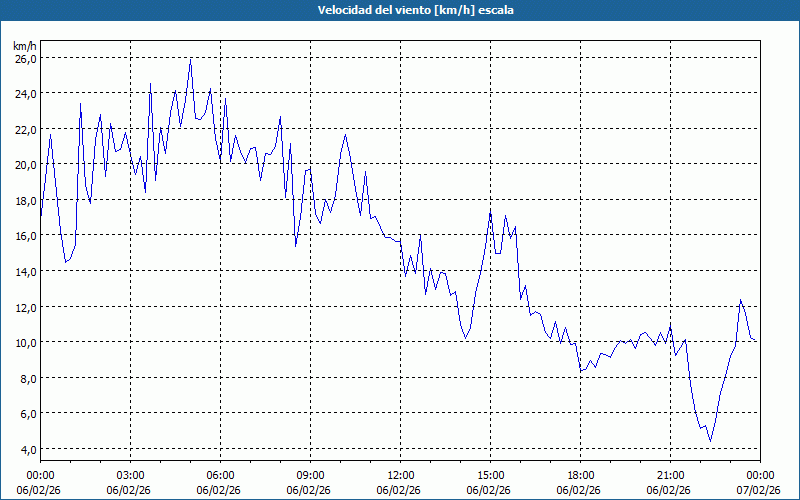Click the 03:00 time axis label

(130, 475)
